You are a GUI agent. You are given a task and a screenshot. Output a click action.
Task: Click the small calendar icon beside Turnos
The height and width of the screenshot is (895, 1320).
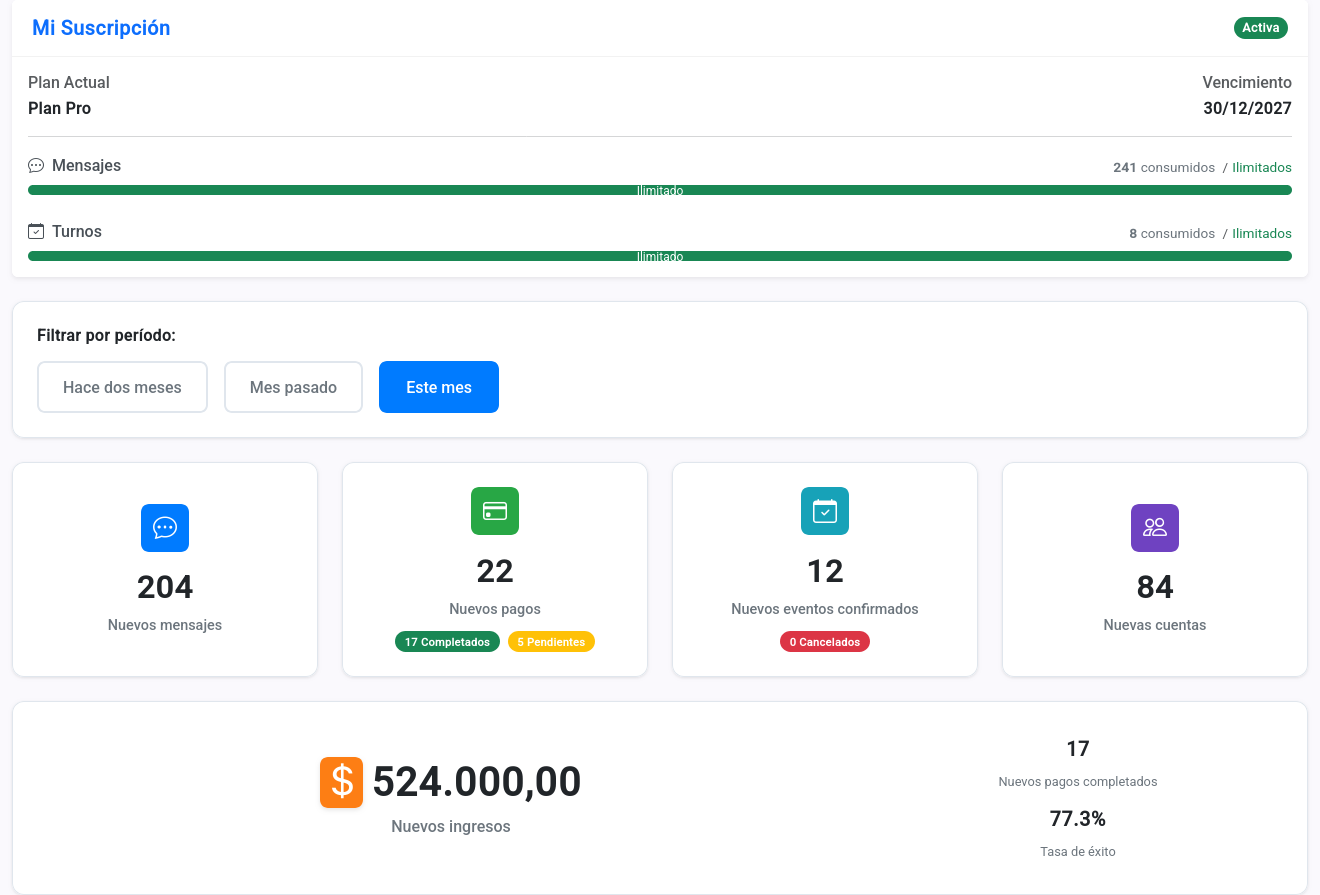(36, 232)
